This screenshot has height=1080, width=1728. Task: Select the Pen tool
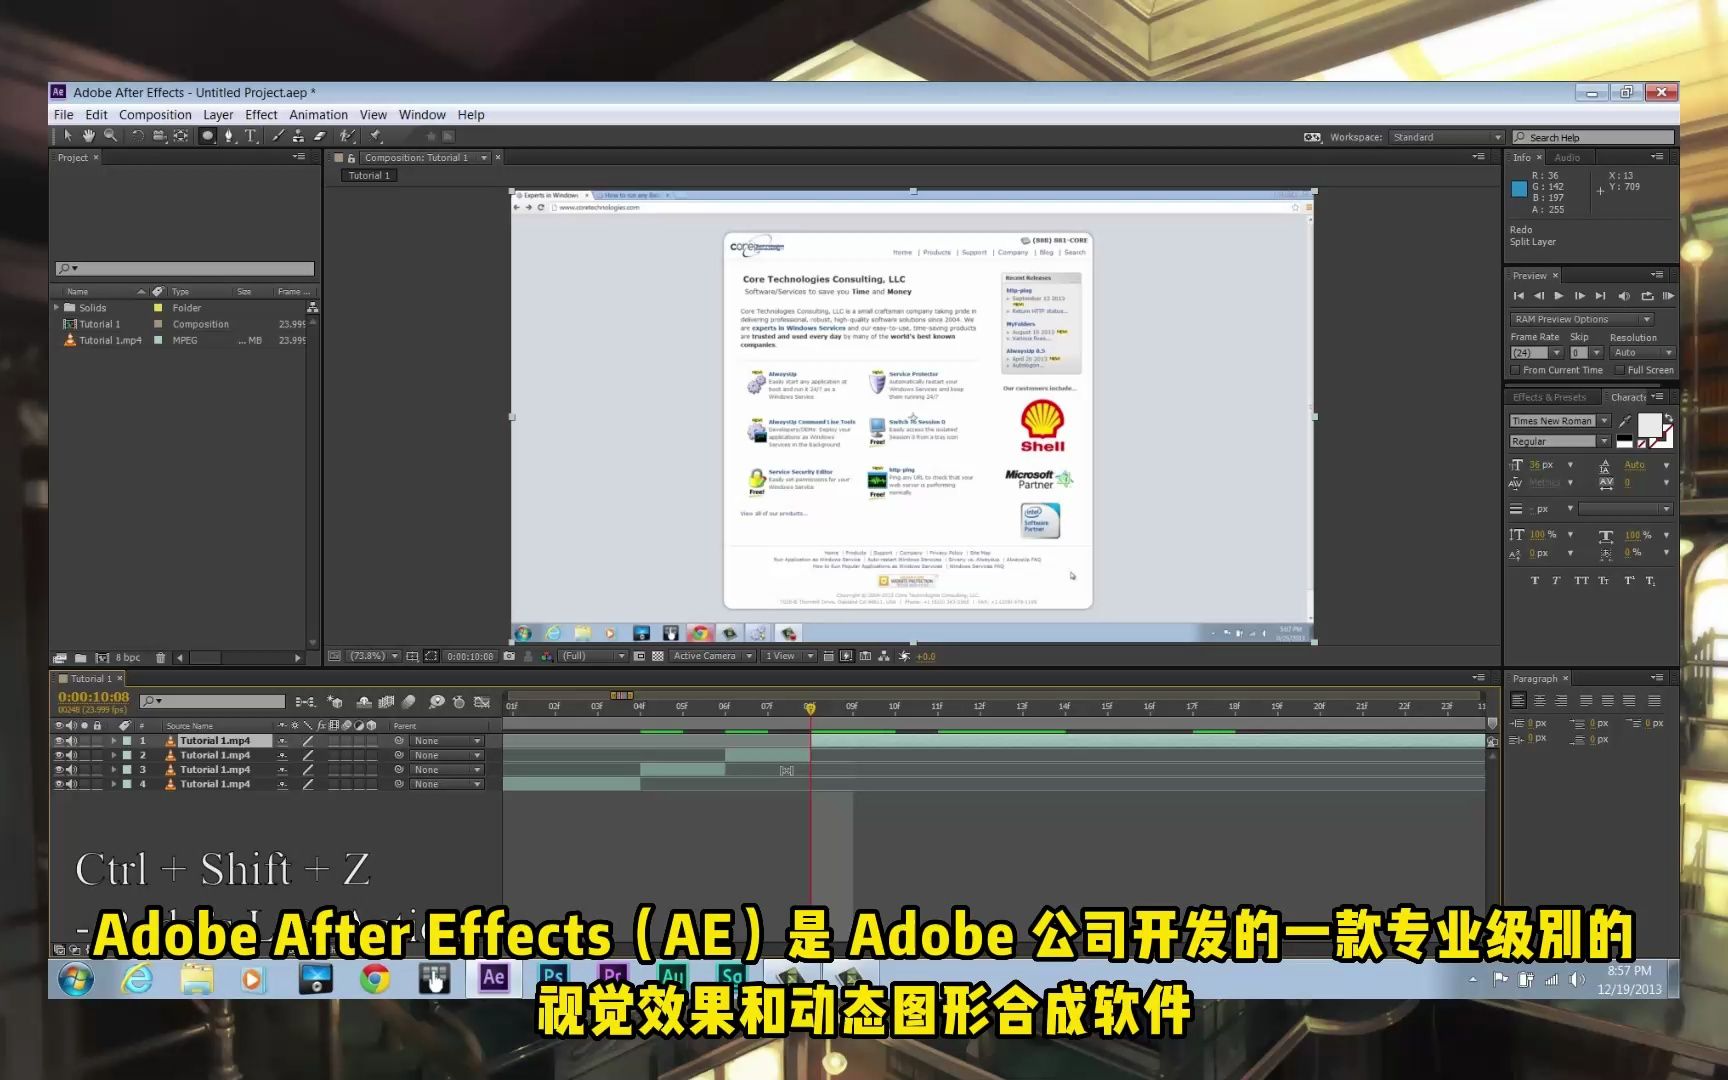(229, 136)
